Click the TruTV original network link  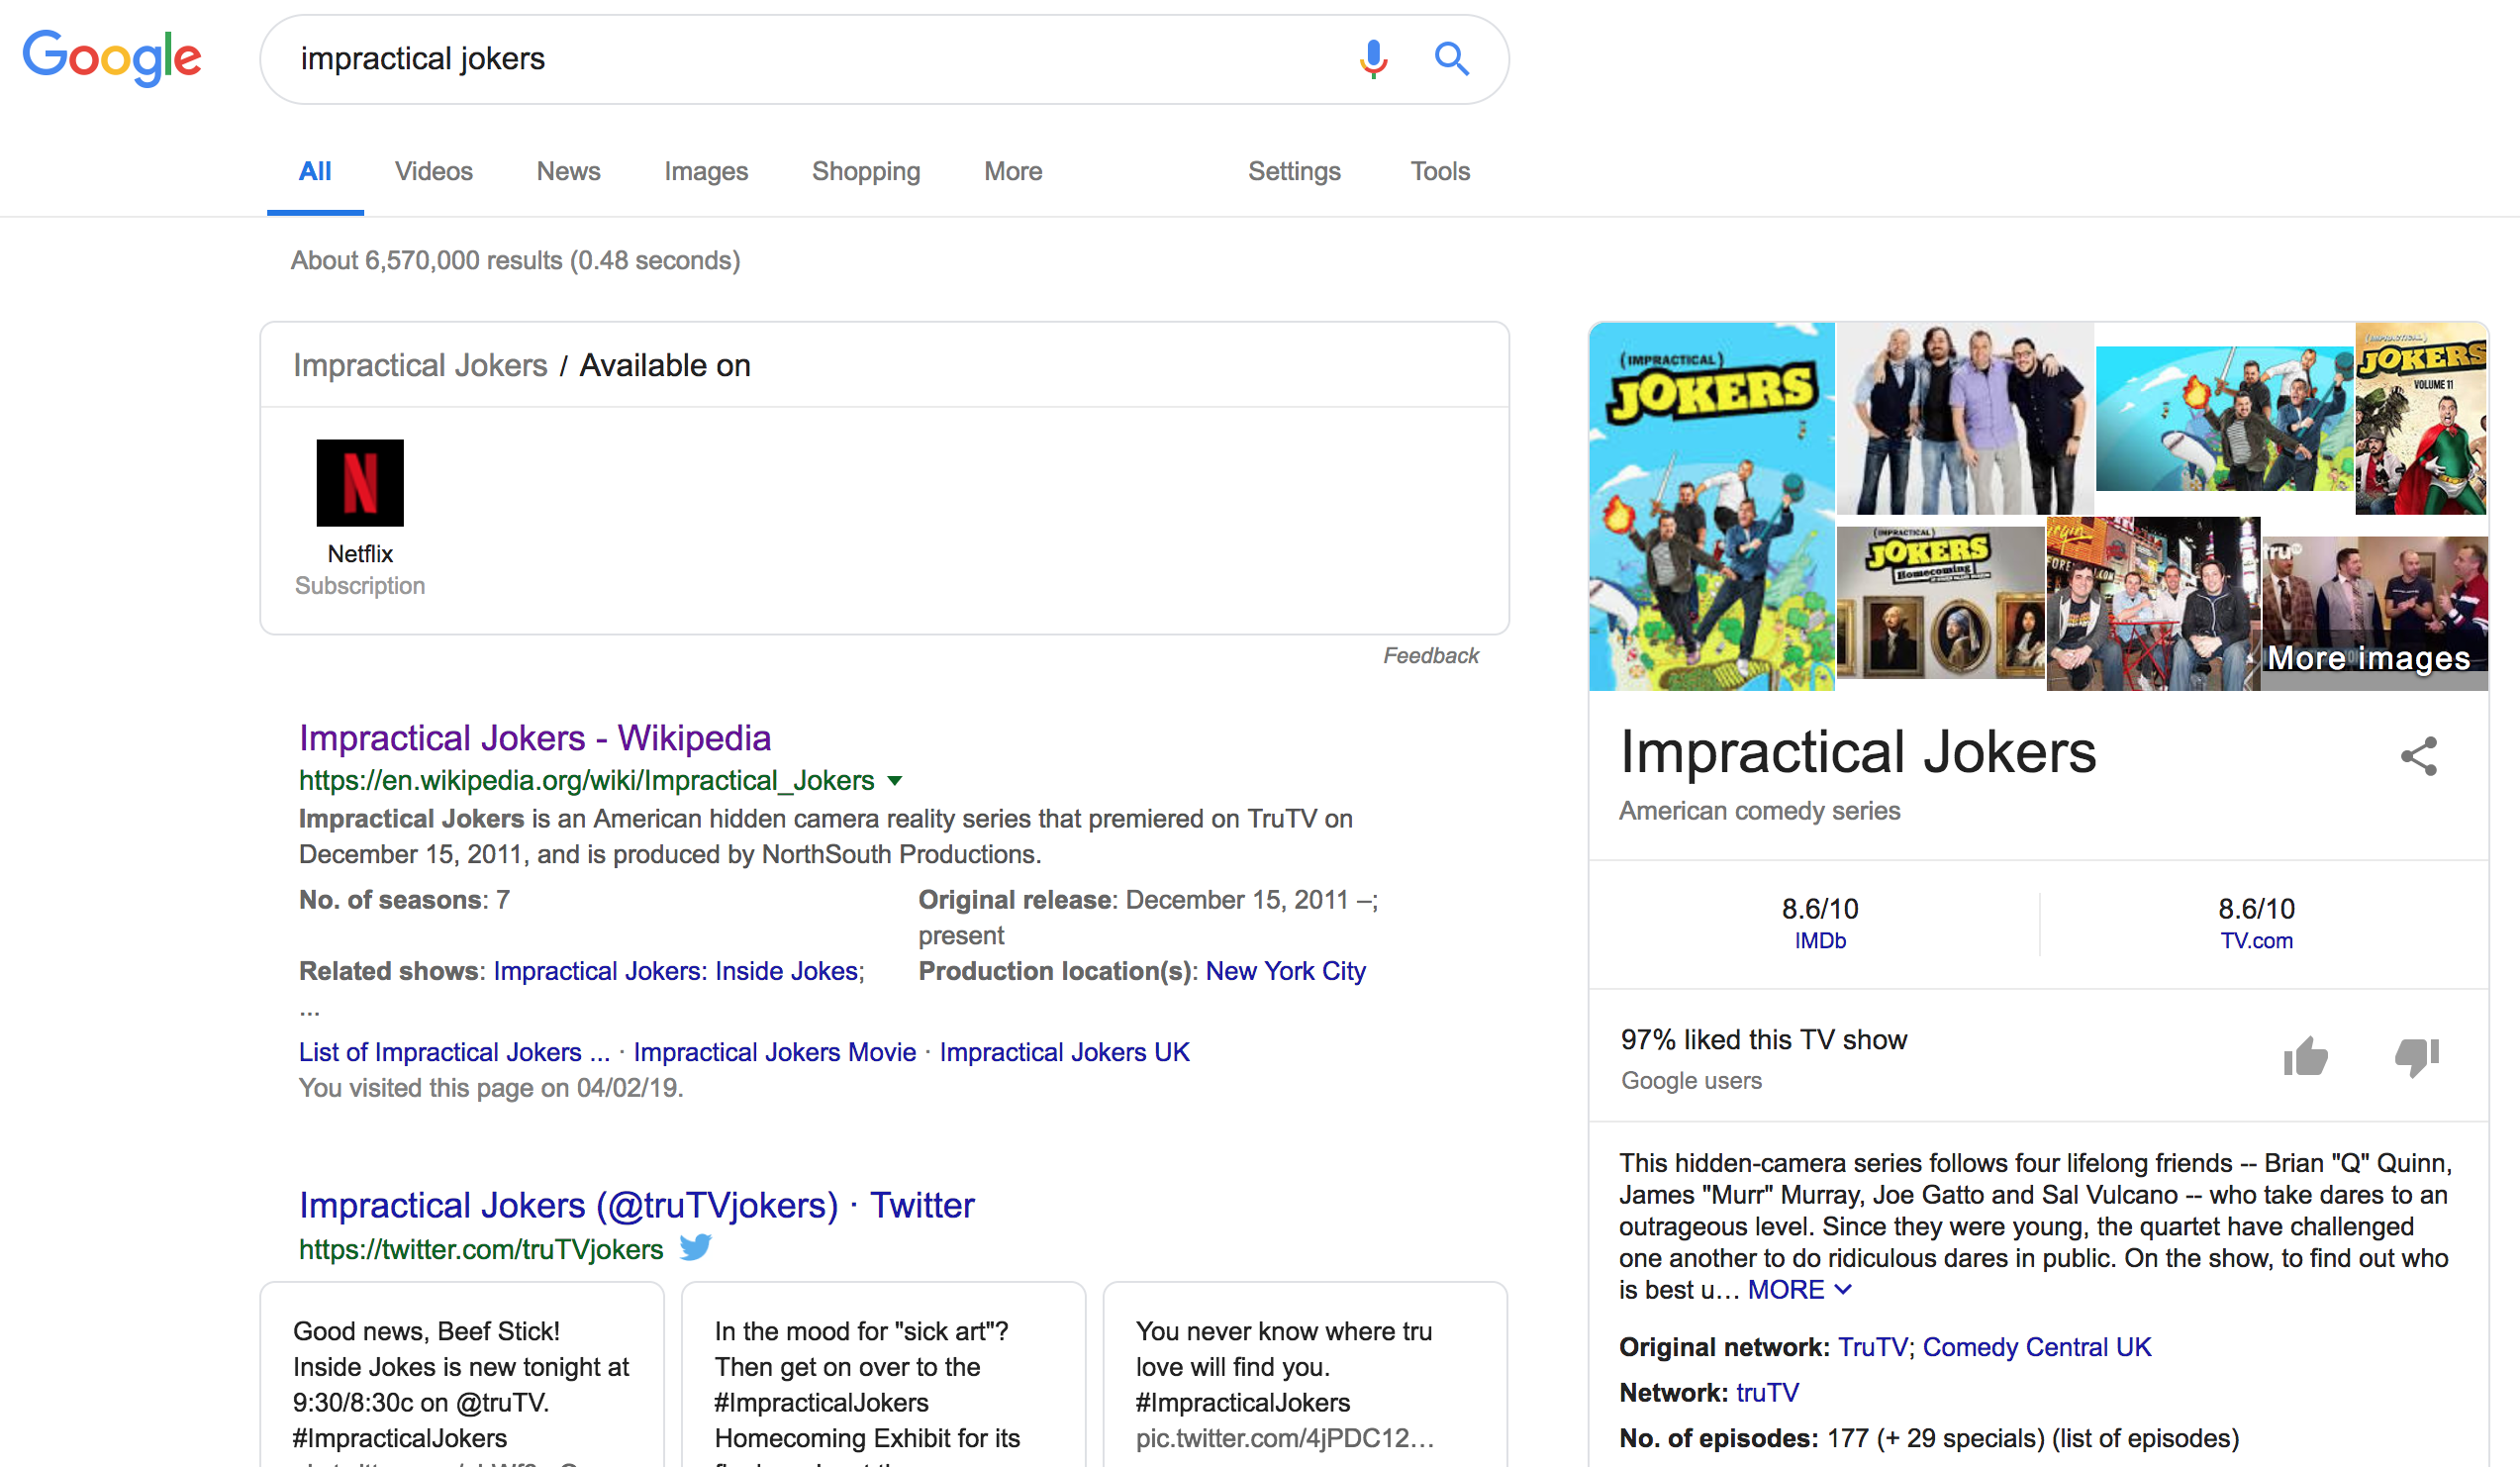point(1873,1347)
